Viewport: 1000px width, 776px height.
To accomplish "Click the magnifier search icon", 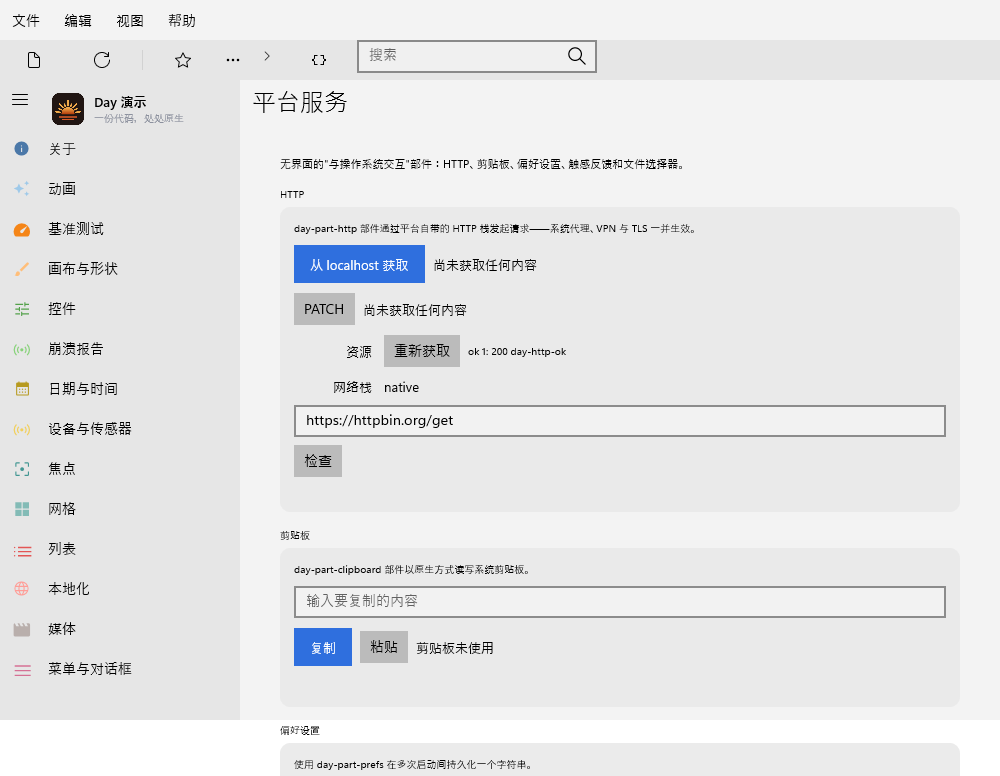I will coord(577,56).
